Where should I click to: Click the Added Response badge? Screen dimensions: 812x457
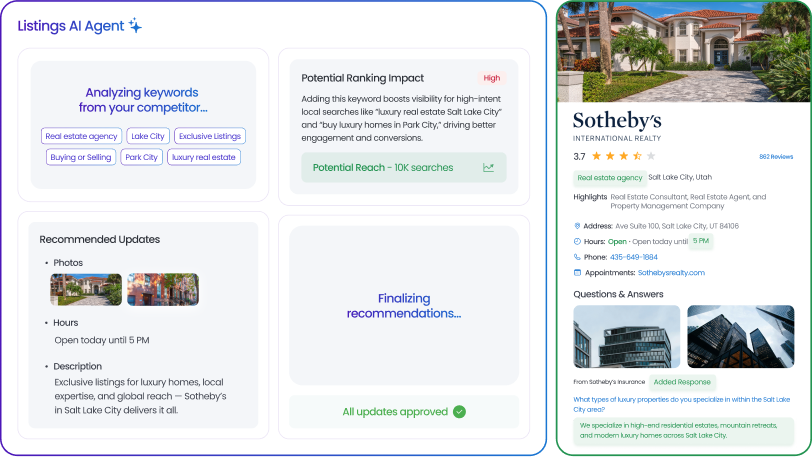click(x=682, y=382)
